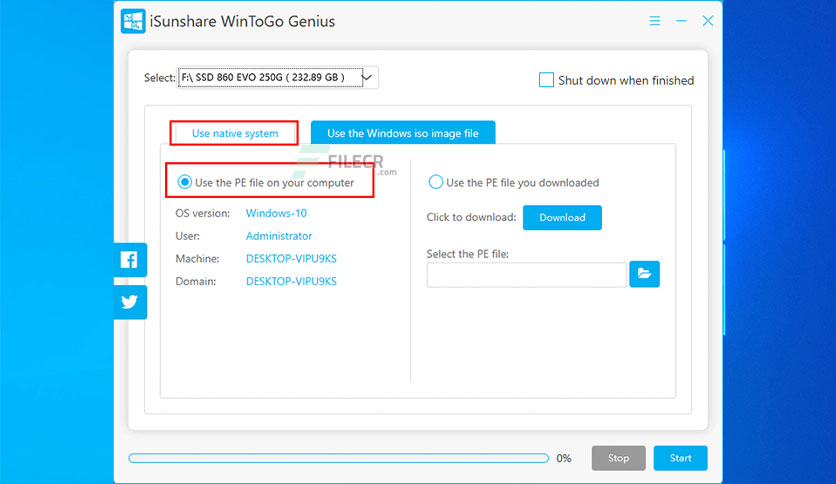This screenshot has height=484, width=836.
Task: Click the iSunshare WinToGo Genius title text
Action: tap(242, 21)
